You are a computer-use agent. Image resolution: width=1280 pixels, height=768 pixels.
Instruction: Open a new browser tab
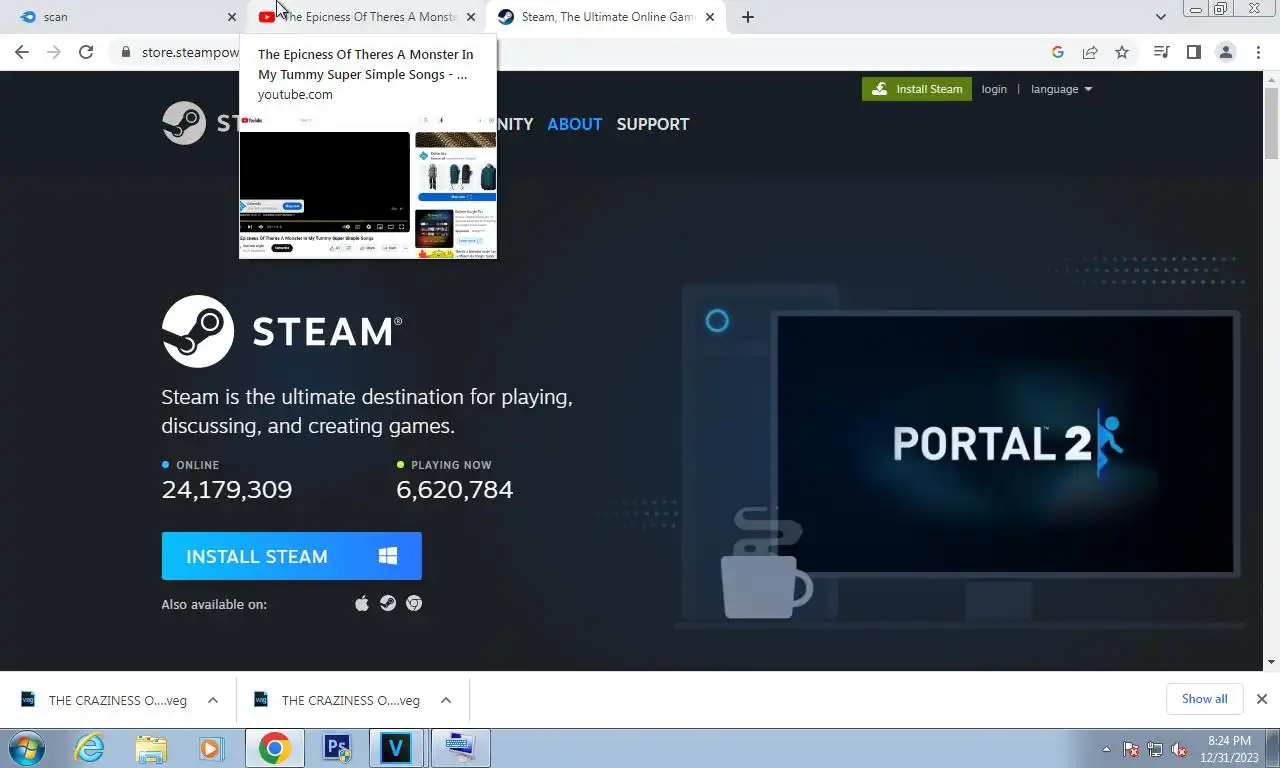pyautogui.click(x=747, y=17)
